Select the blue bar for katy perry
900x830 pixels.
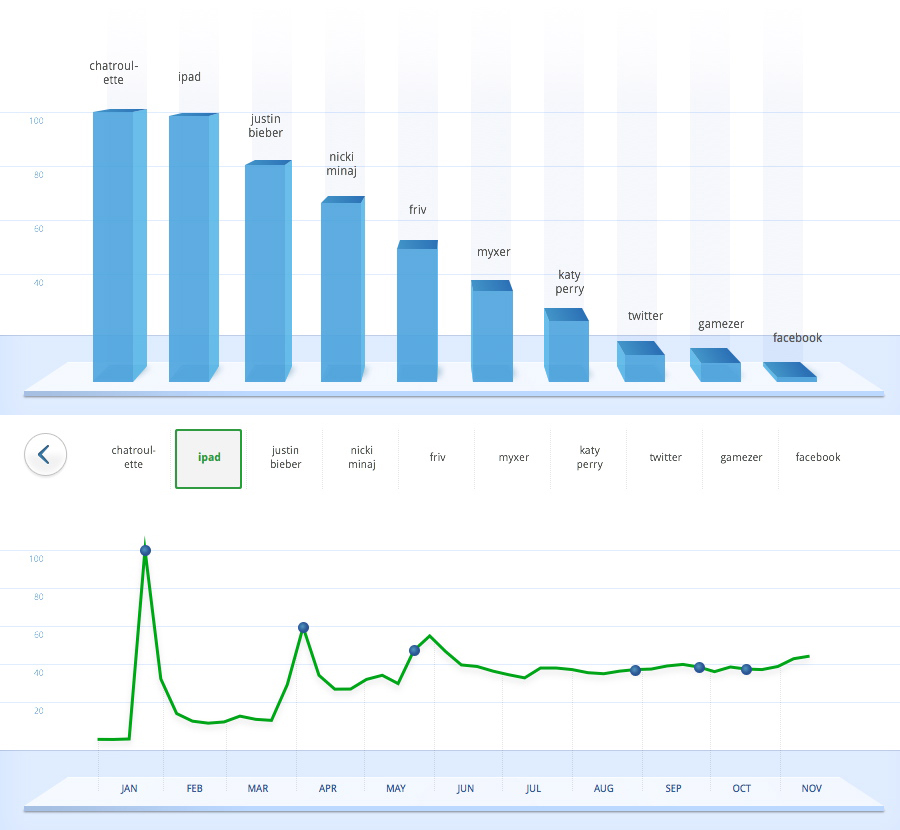click(567, 345)
